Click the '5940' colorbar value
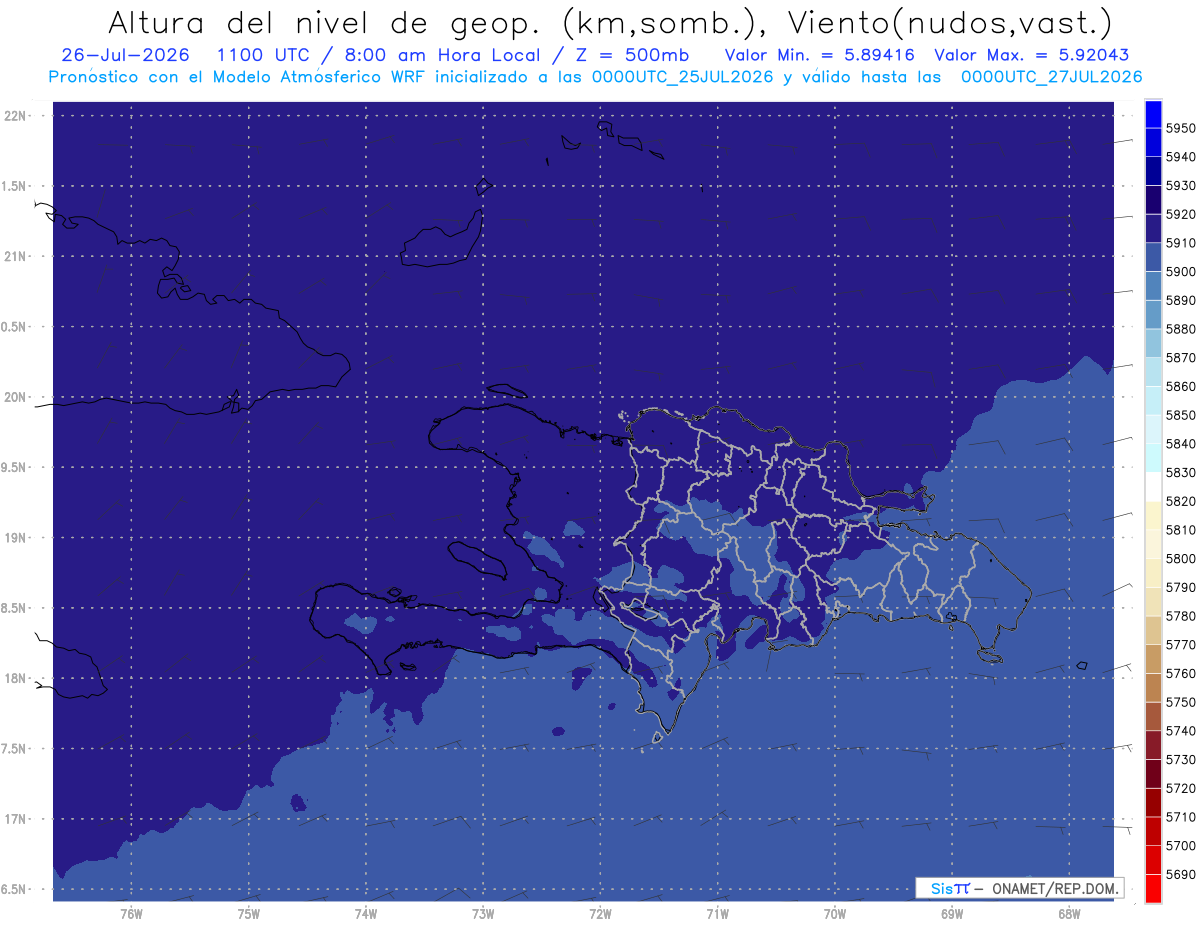 (x=1181, y=157)
